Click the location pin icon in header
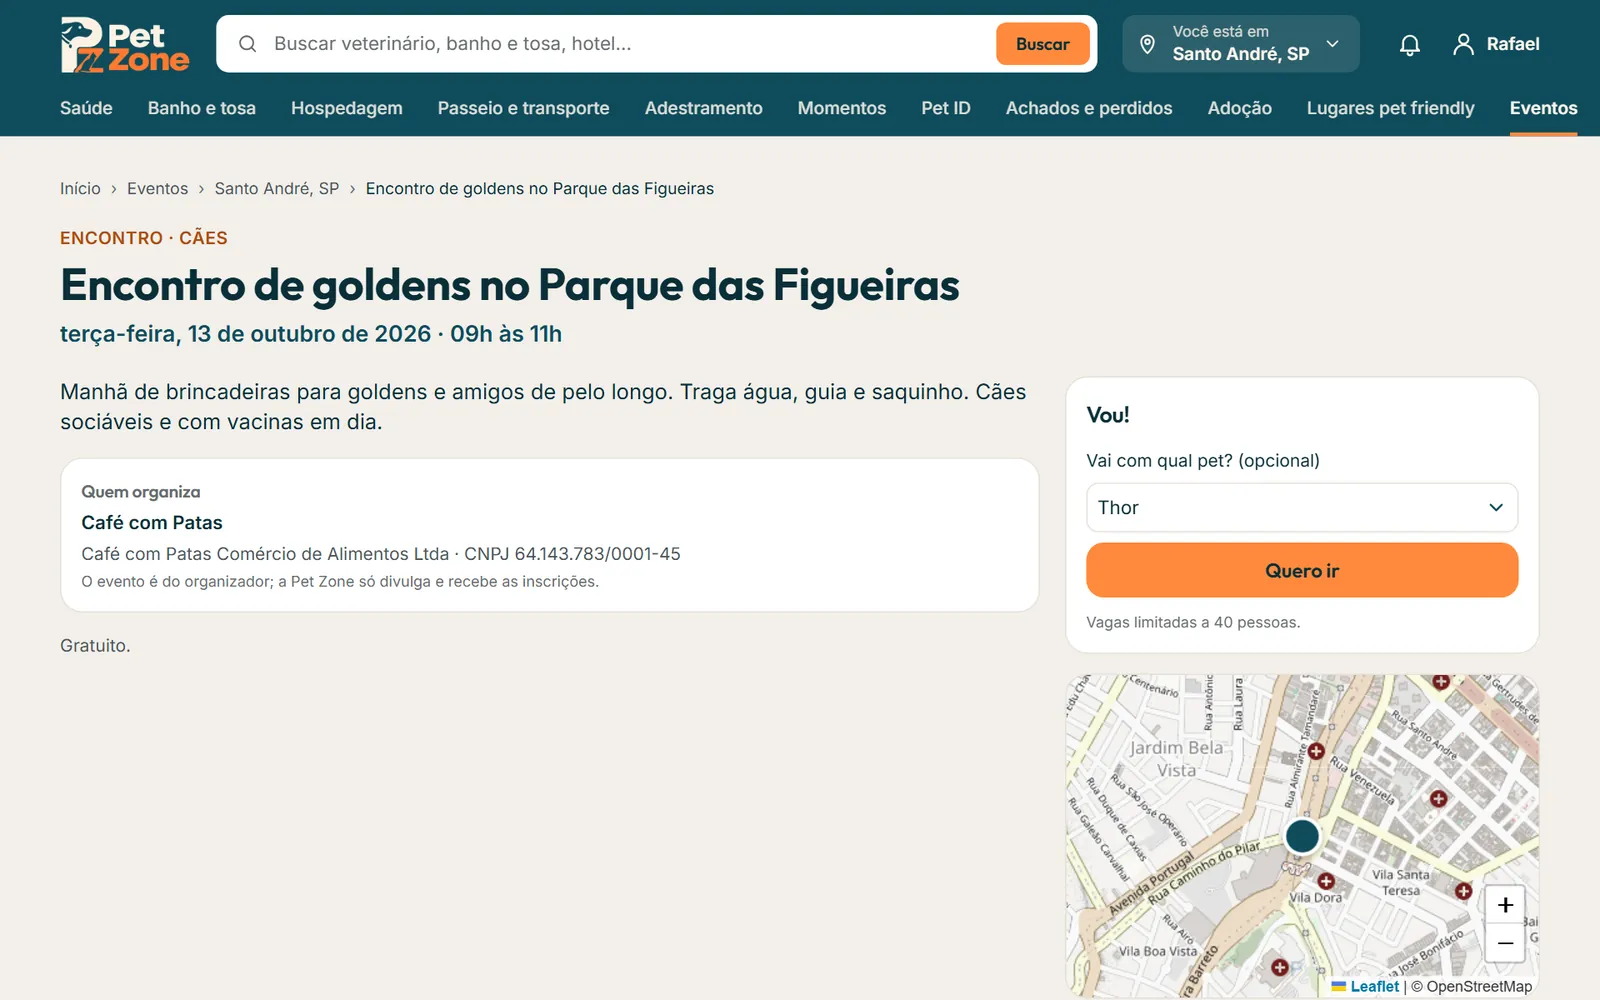Image resolution: width=1600 pixels, height=1000 pixels. click(x=1148, y=44)
